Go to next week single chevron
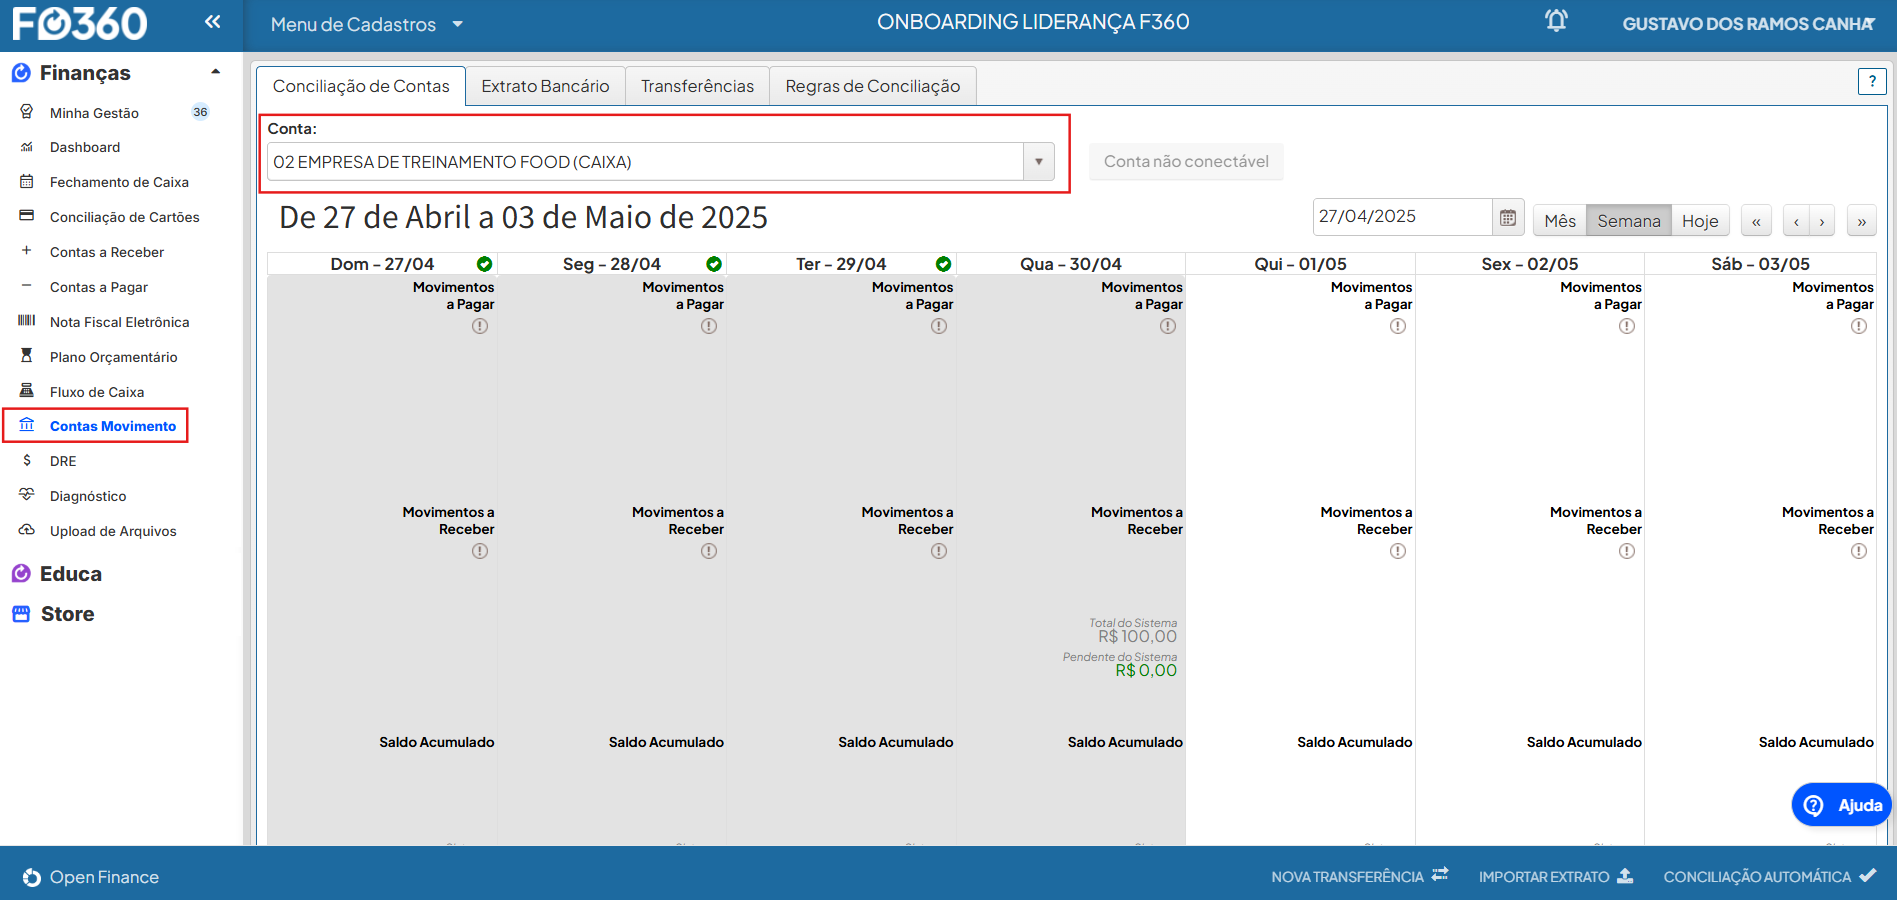 1822,221
